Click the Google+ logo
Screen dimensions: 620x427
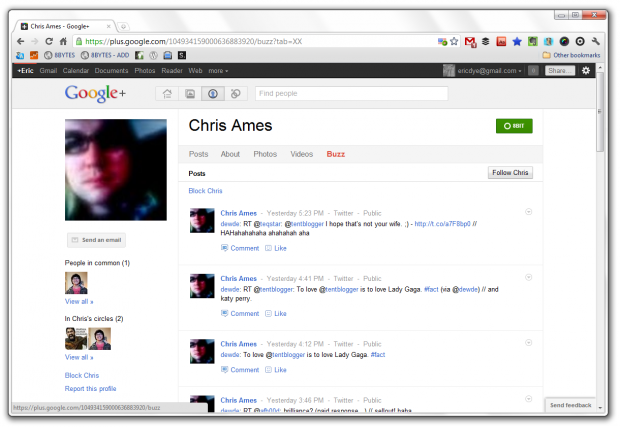tap(95, 93)
